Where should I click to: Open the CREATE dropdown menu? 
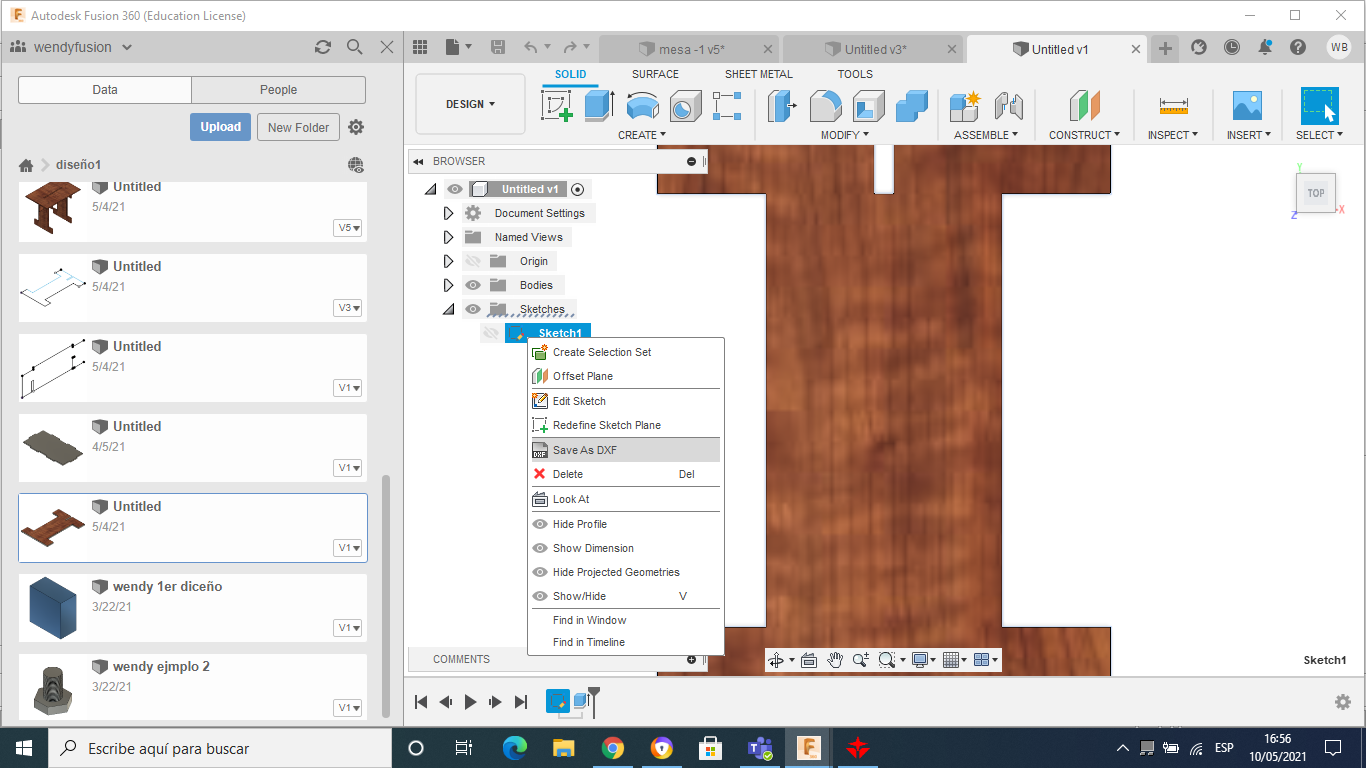[641, 135]
